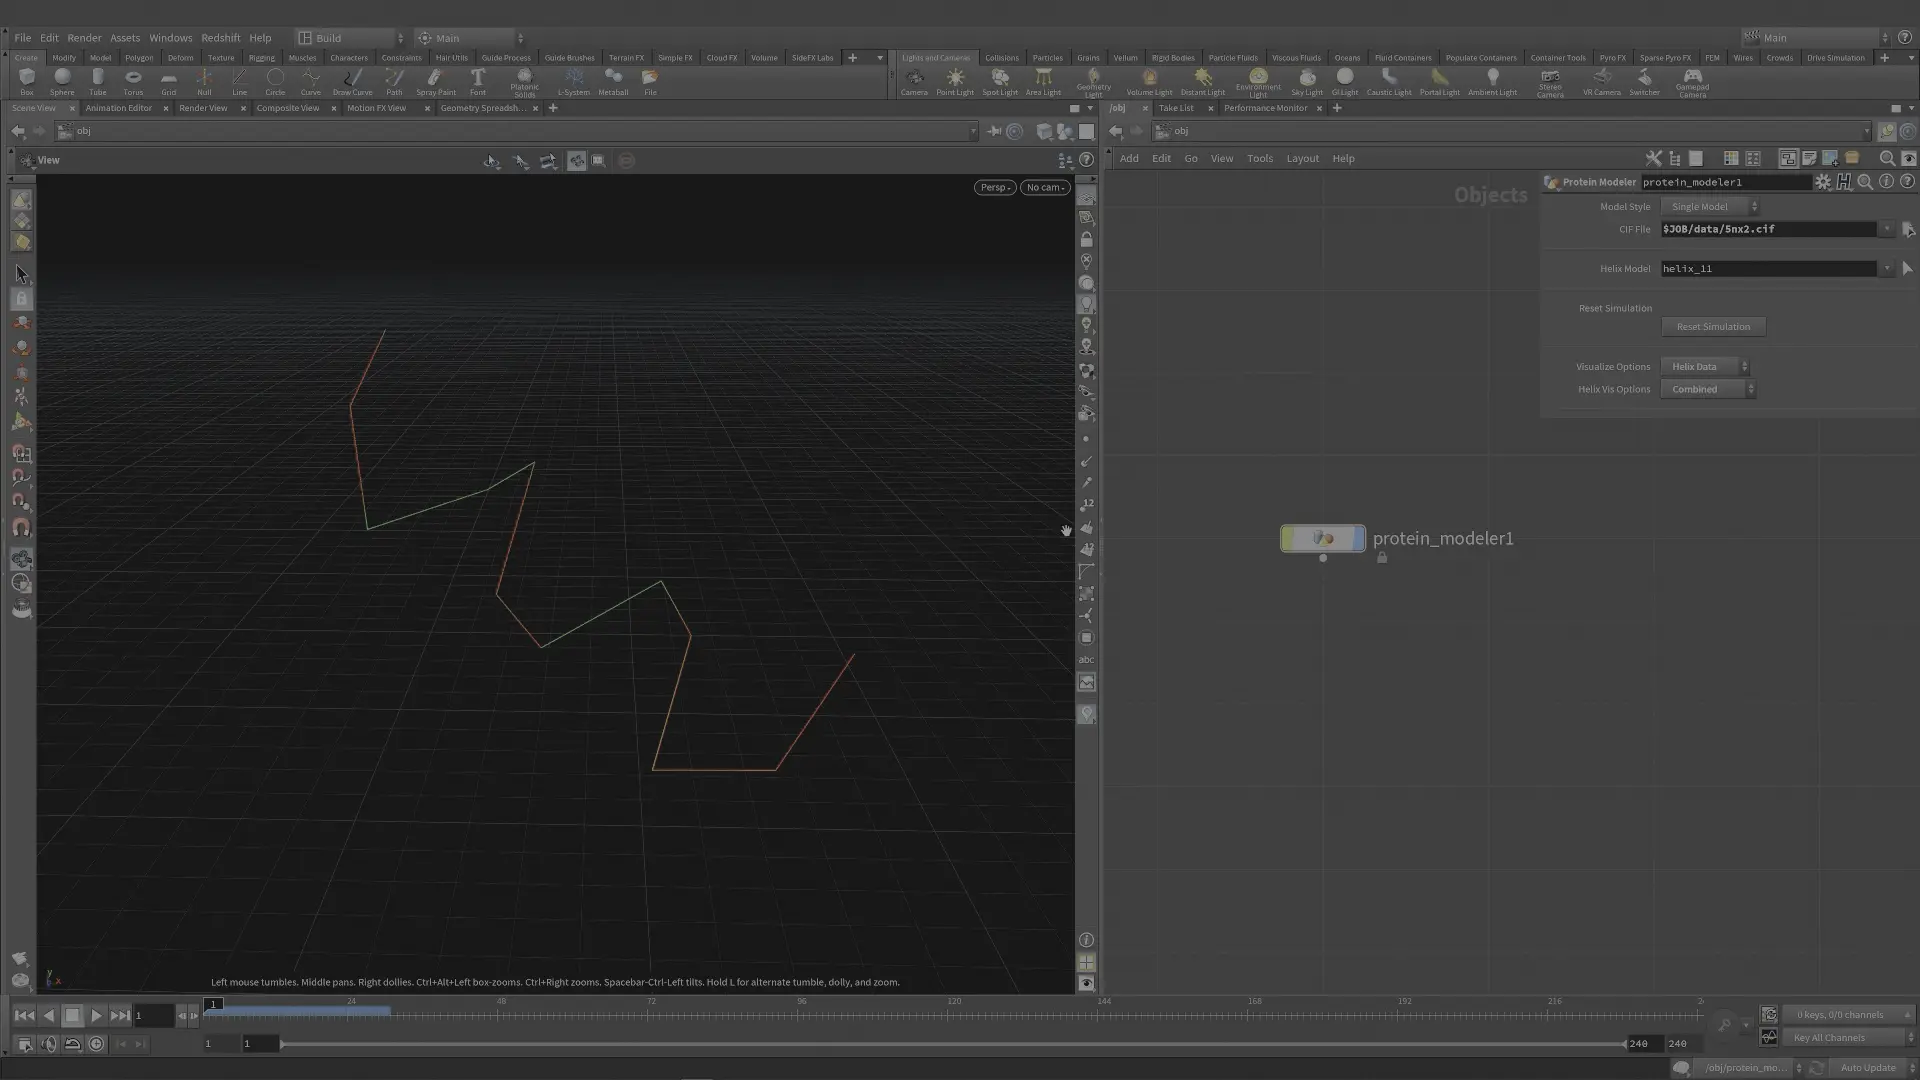
Task: Select the Metaball shelf tool
Action: [613, 81]
